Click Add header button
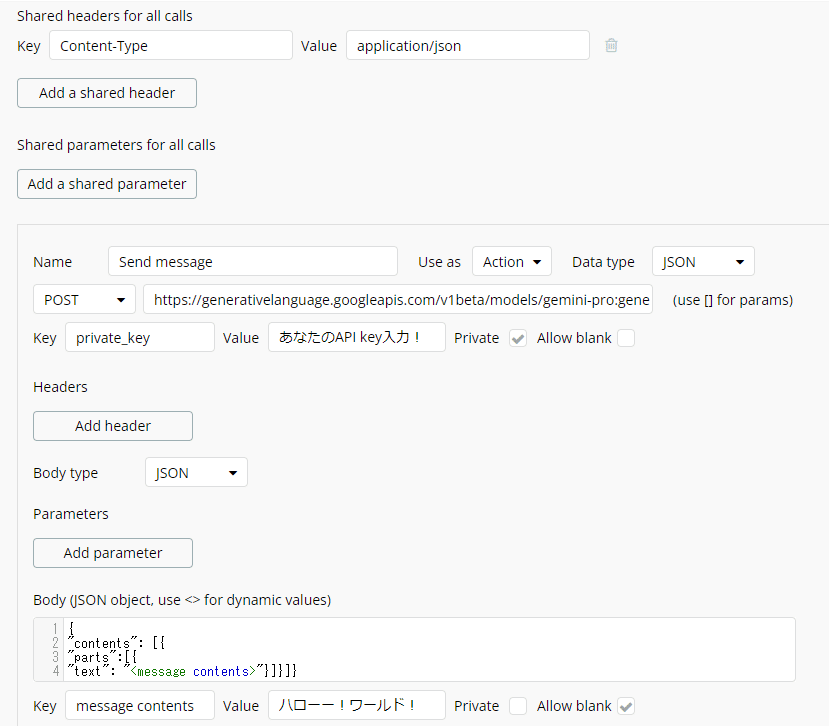This screenshot has height=726, width=829. point(113,426)
